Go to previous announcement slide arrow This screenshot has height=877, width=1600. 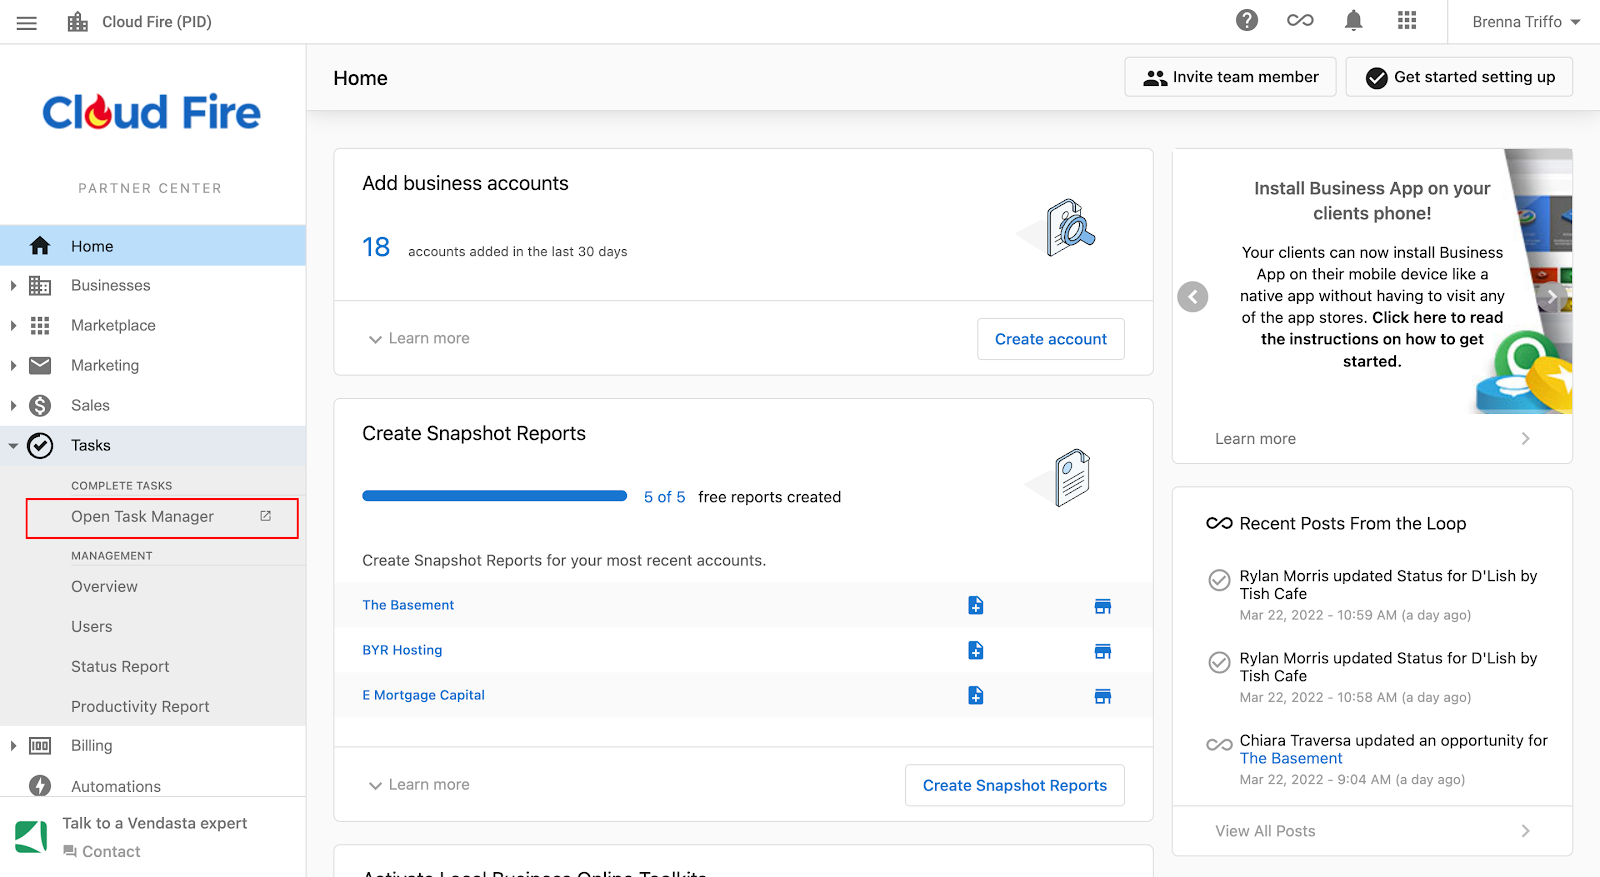(x=1193, y=297)
